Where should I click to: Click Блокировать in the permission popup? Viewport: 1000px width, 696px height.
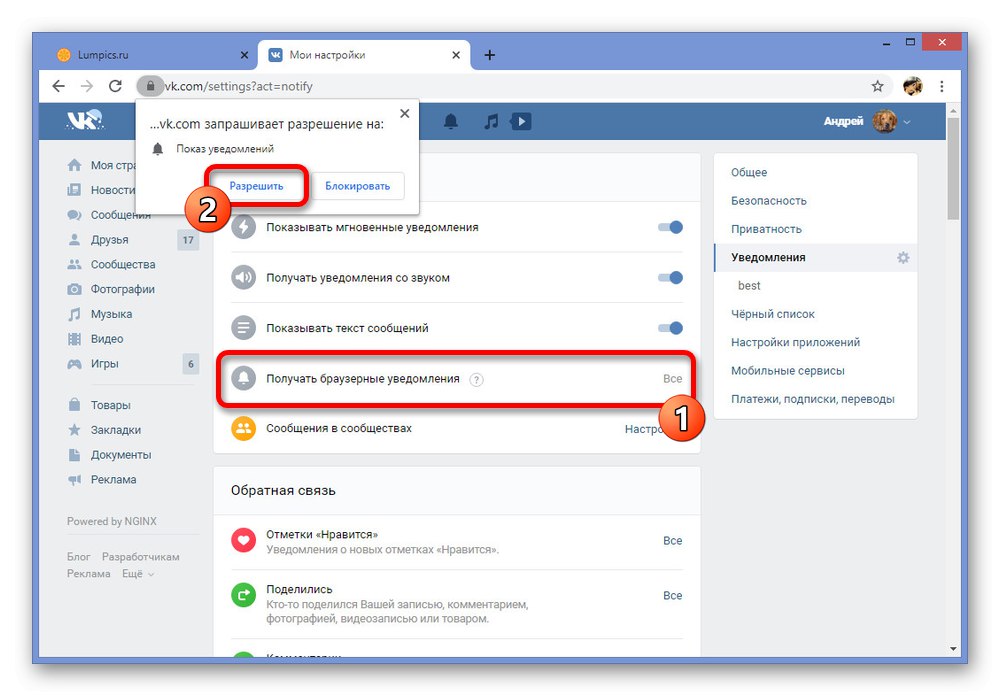(x=357, y=186)
